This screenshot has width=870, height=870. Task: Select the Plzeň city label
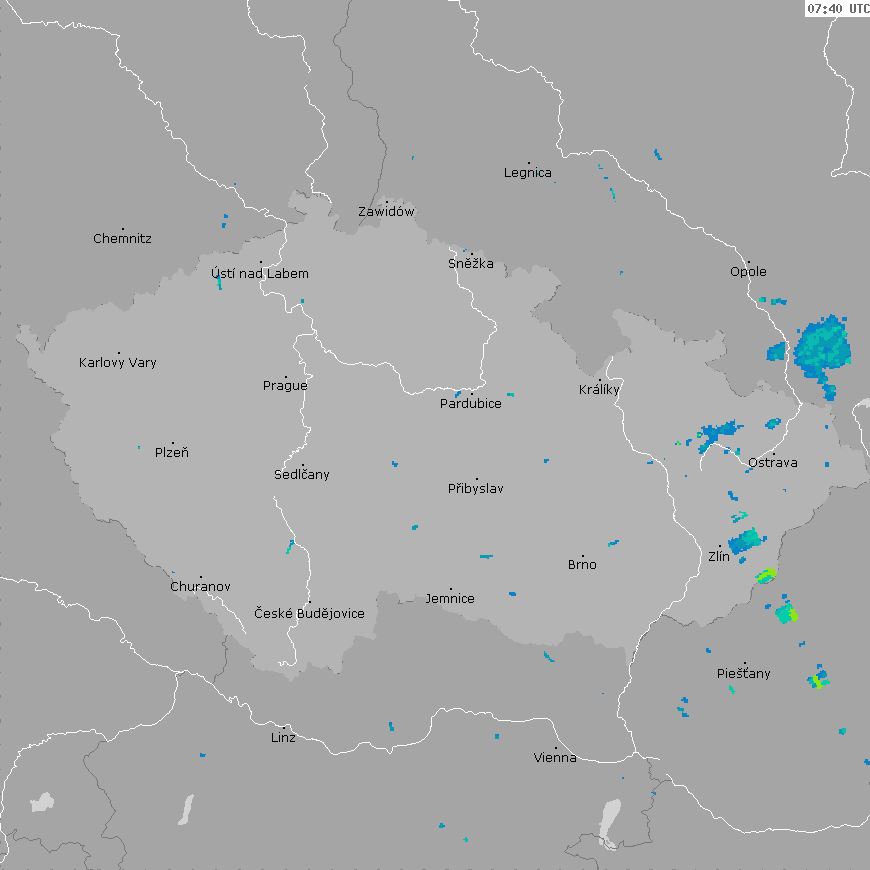point(172,453)
